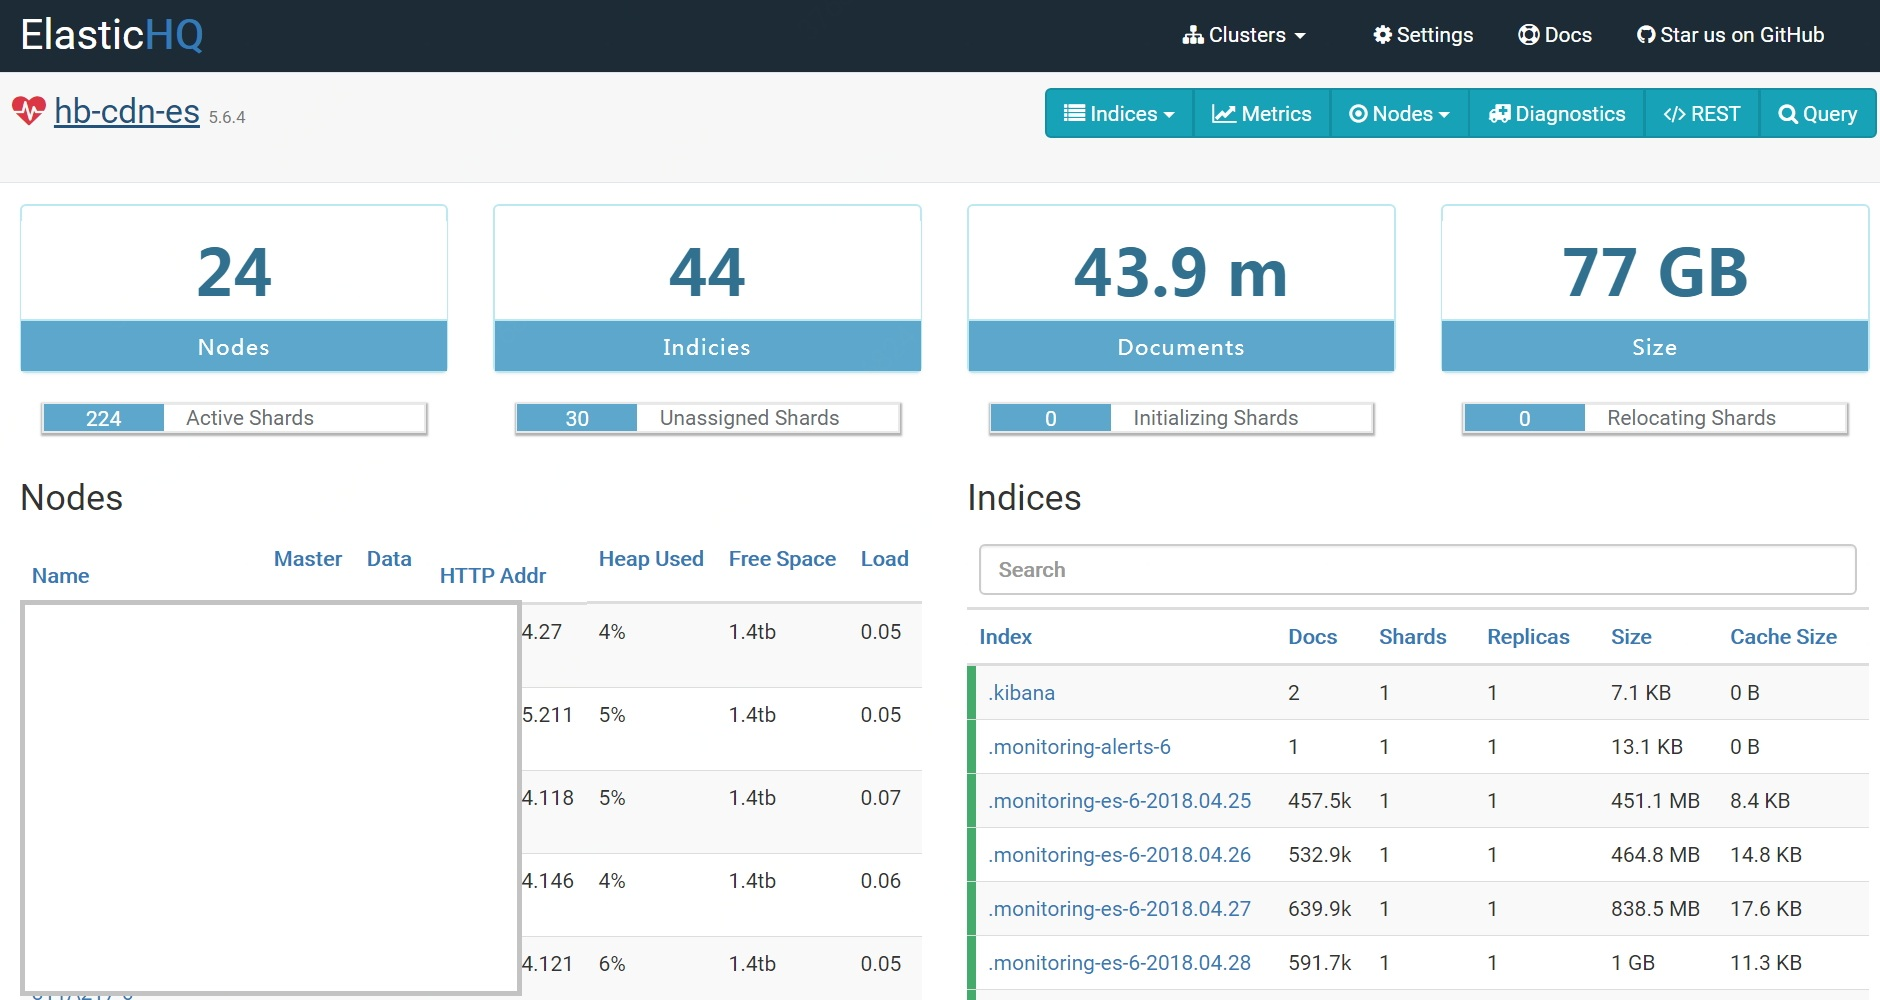Click the GitHub logo icon
The image size is (1880, 1000).
[1645, 35]
